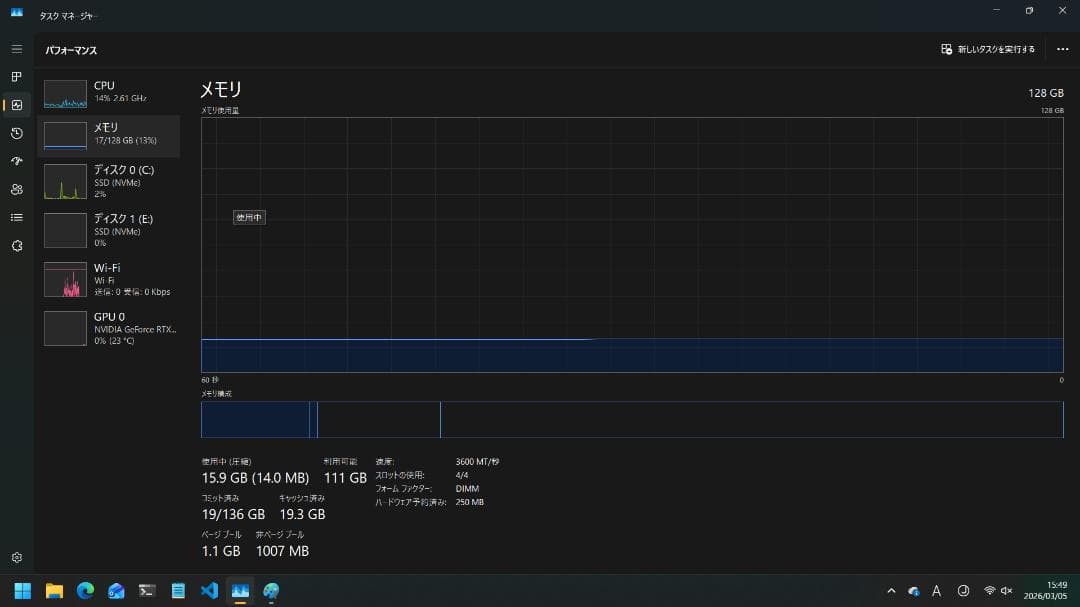Open the Services page icon
Viewport: 1080px width, 607px height.
coord(16,245)
